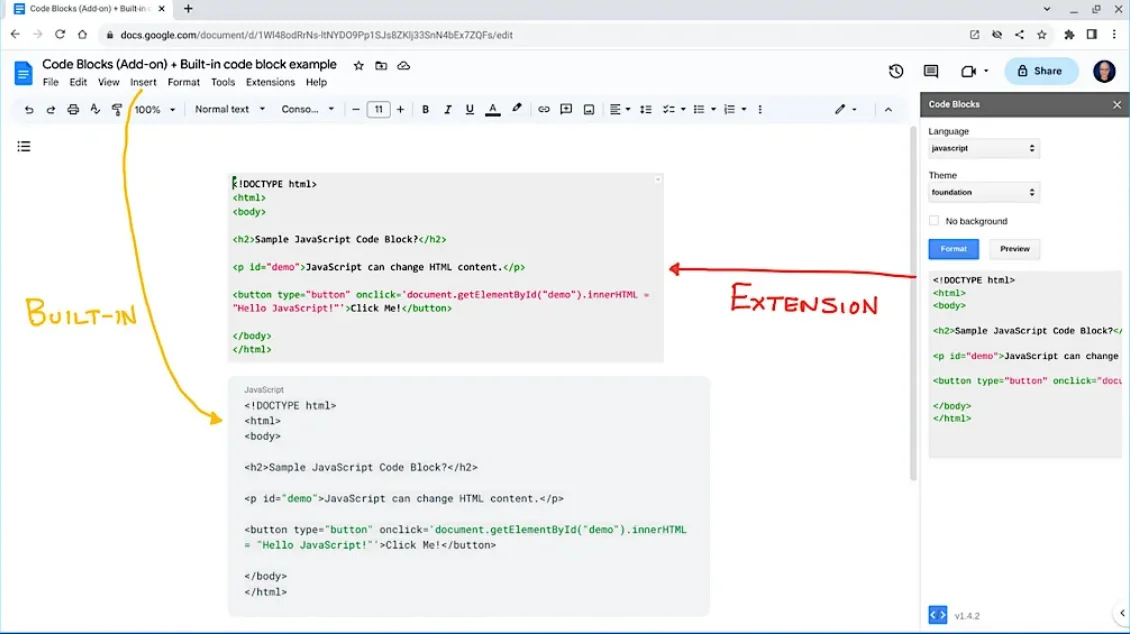Viewport: 1130px width, 634px height.
Task: Decrease font size with minus button
Action: (x=355, y=110)
